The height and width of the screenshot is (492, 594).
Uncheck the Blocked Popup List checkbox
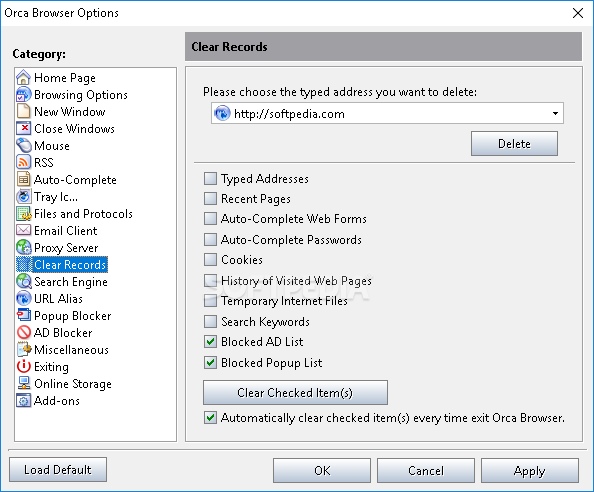[x=210, y=362]
